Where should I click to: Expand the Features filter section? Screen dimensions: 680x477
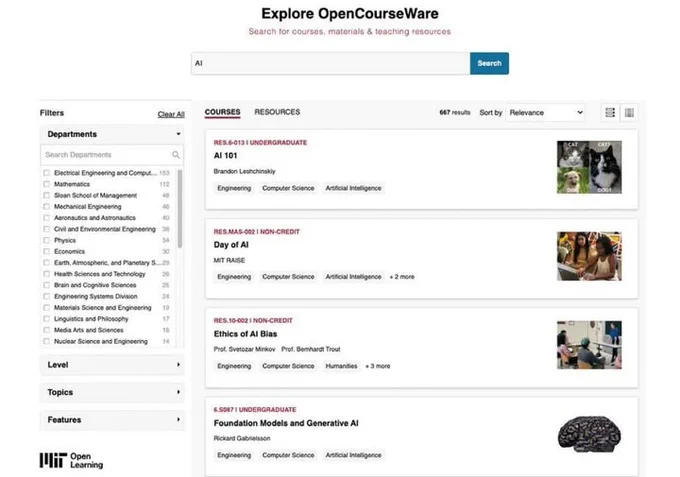112,420
